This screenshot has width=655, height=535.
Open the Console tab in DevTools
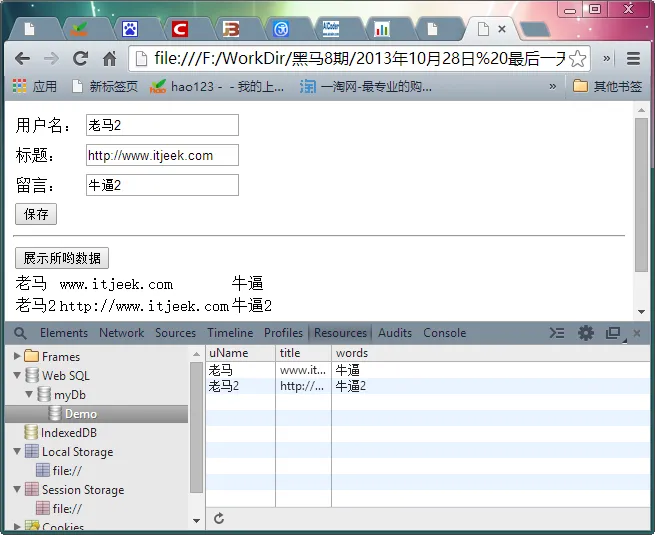(444, 333)
